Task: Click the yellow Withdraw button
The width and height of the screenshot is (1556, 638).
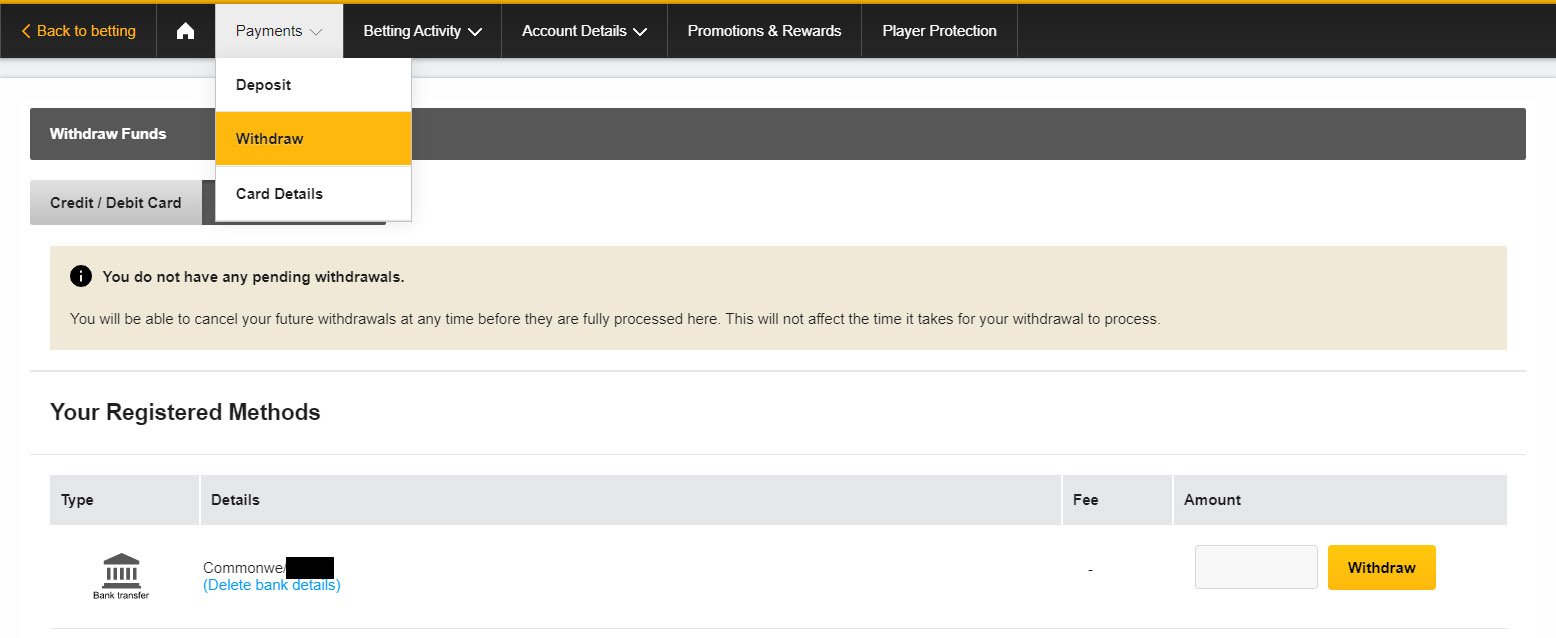Action: point(1381,567)
